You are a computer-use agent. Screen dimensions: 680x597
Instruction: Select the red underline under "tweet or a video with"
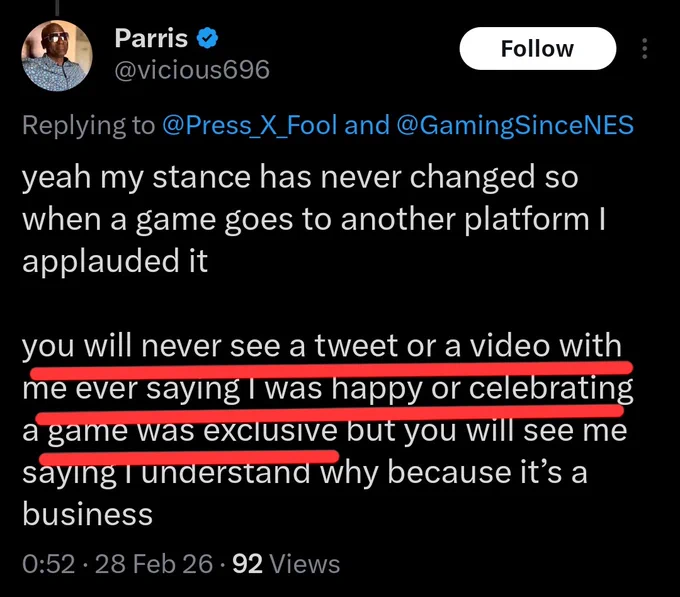(331, 370)
